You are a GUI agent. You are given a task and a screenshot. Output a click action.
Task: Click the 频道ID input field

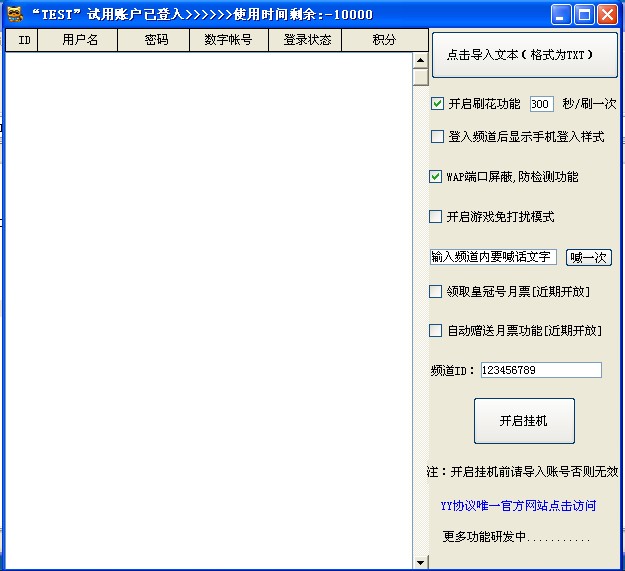point(541,370)
